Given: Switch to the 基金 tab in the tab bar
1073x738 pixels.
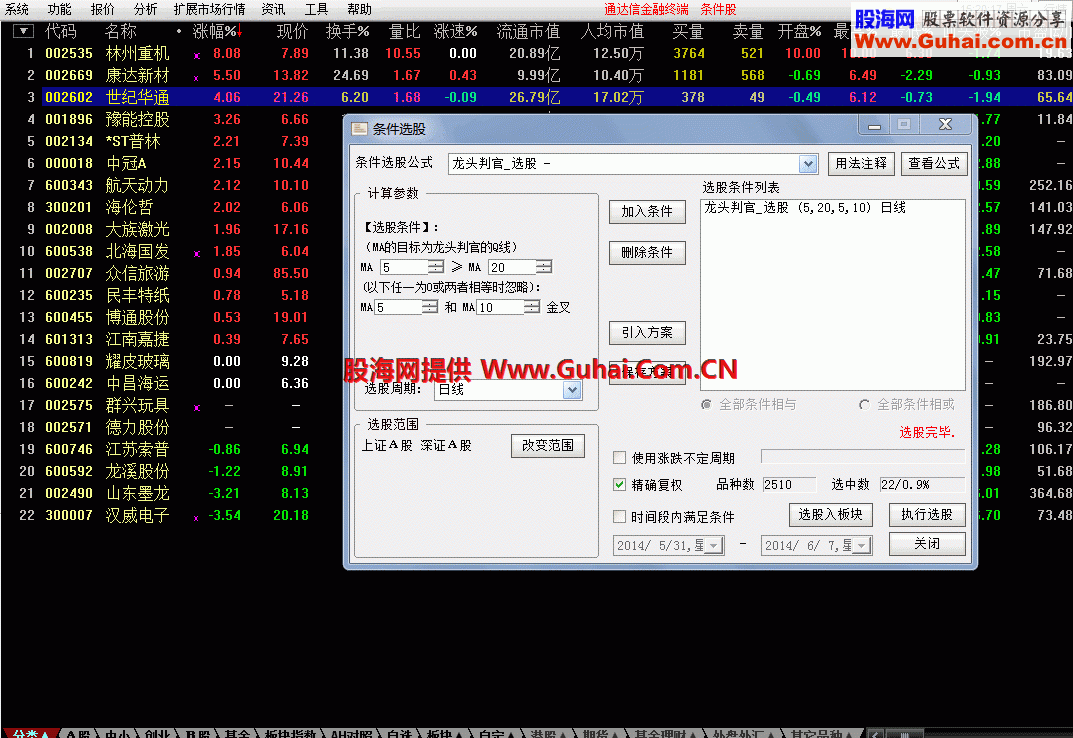Looking at the screenshot, I should (x=237, y=733).
